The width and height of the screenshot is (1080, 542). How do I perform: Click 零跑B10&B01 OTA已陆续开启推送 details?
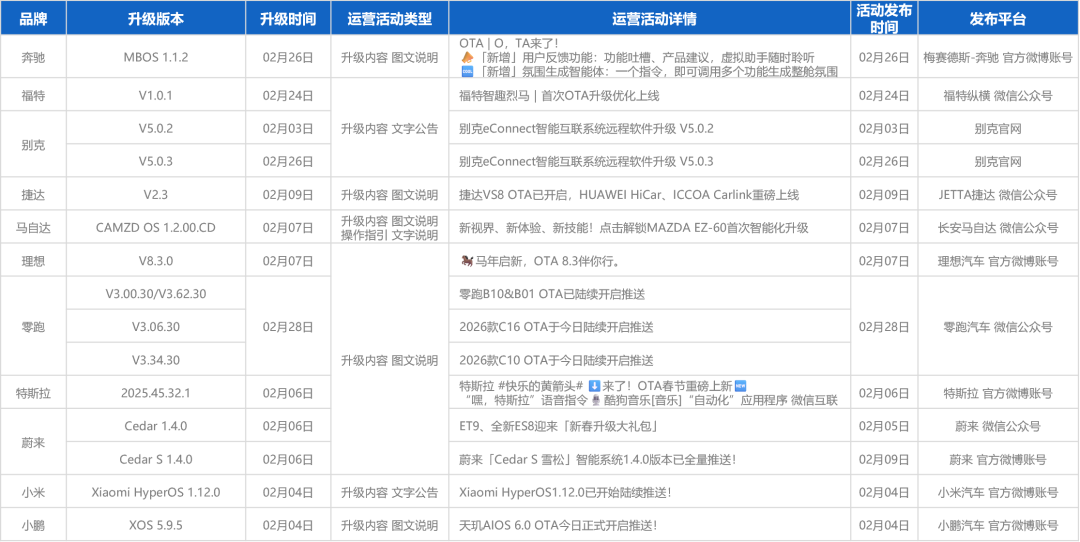pyautogui.click(x=650, y=293)
